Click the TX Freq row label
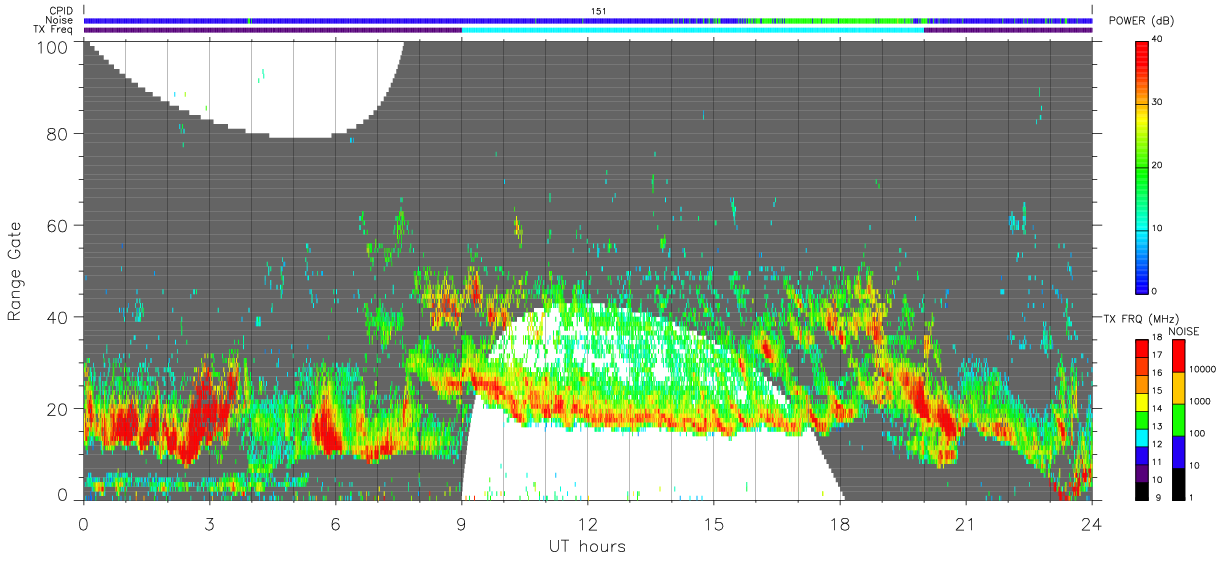Screen dimensions: 1228x567 (x=55, y=30)
